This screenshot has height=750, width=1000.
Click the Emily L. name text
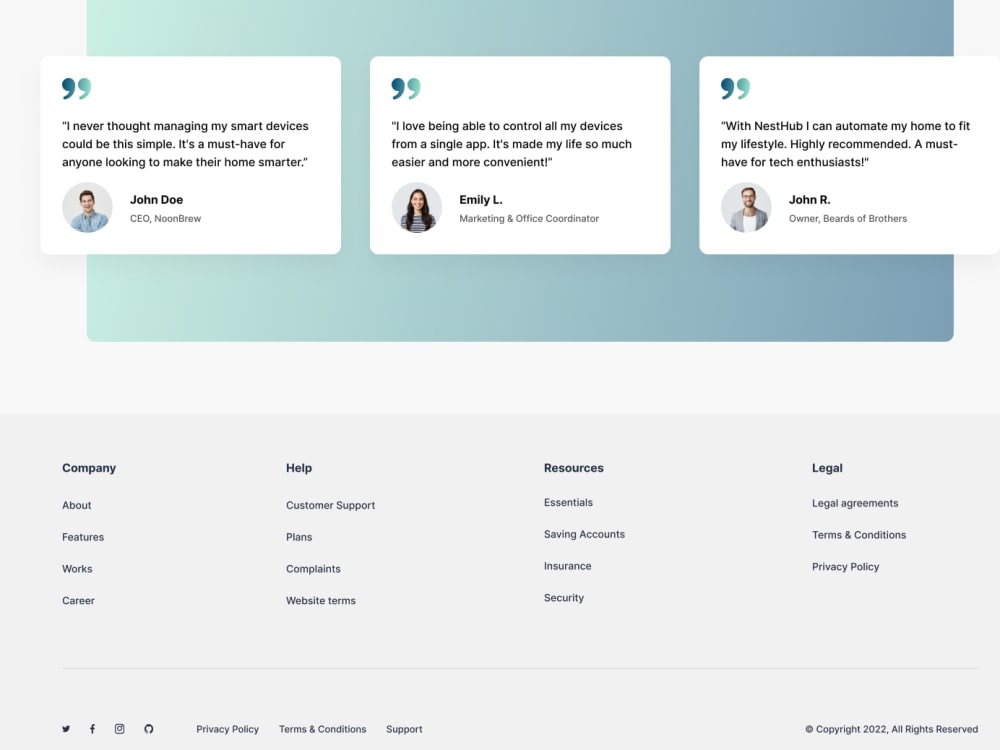[x=480, y=200]
